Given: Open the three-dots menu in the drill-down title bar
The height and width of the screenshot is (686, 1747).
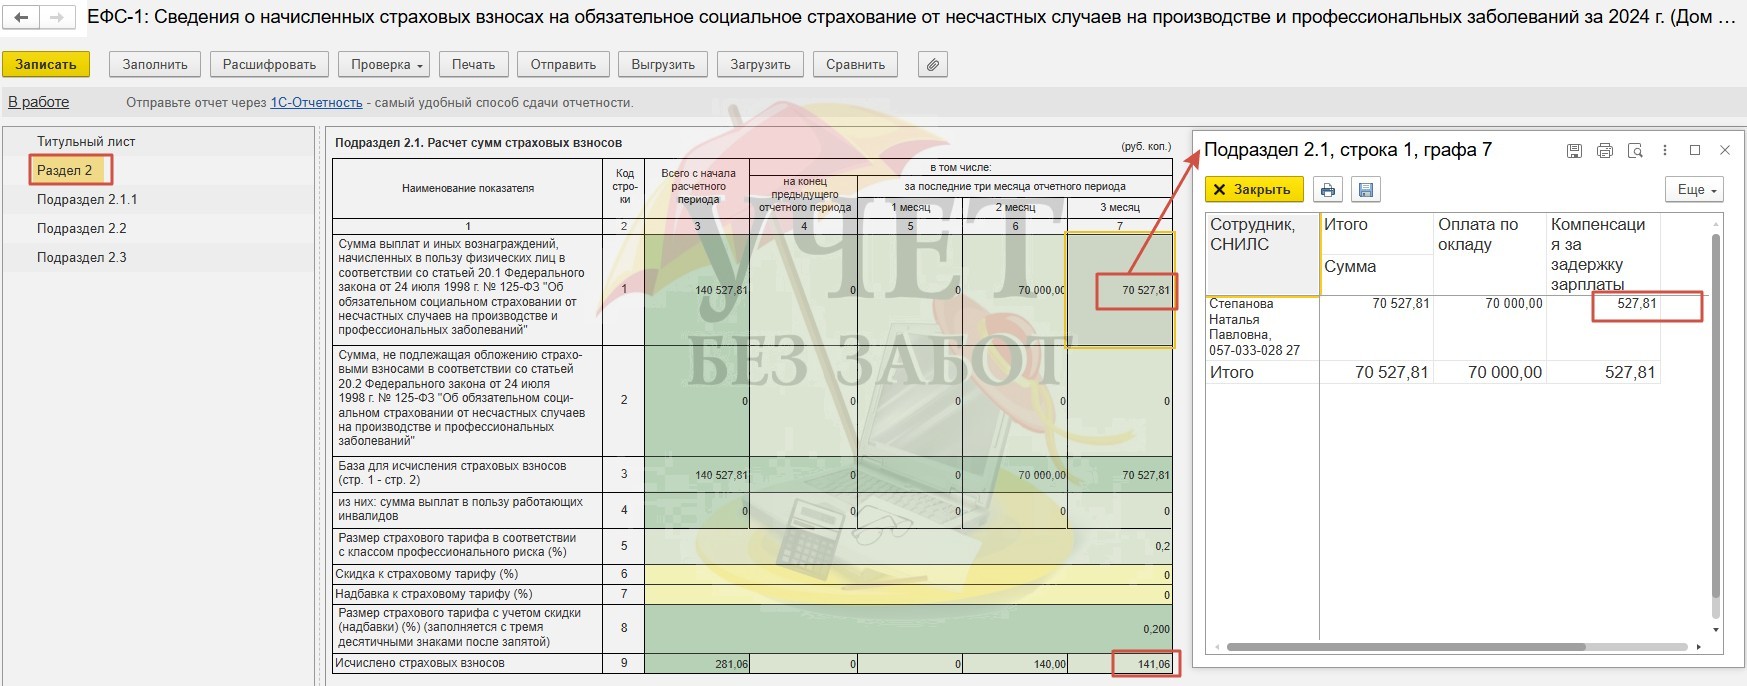Looking at the screenshot, I should pyautogui.click(x=1665, y=150).
